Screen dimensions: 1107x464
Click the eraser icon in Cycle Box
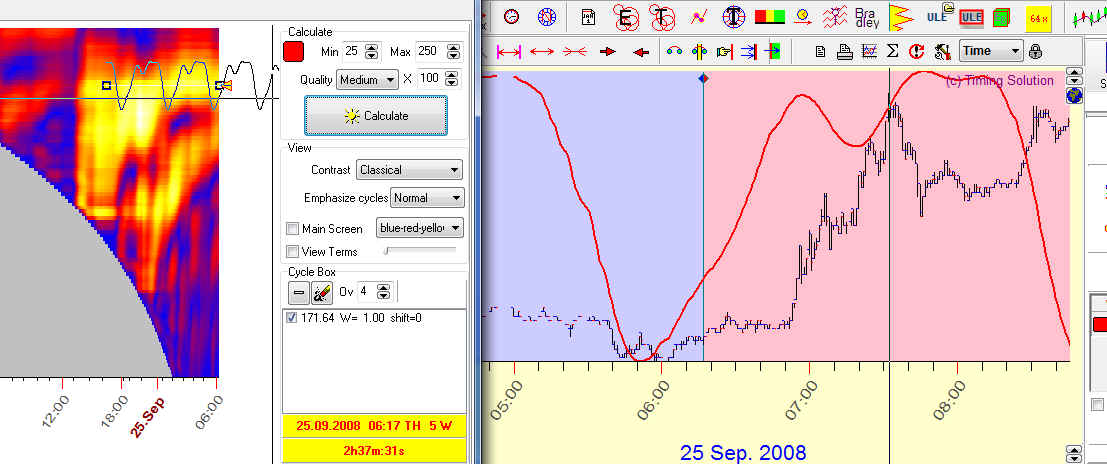click(x=322, y=292)
